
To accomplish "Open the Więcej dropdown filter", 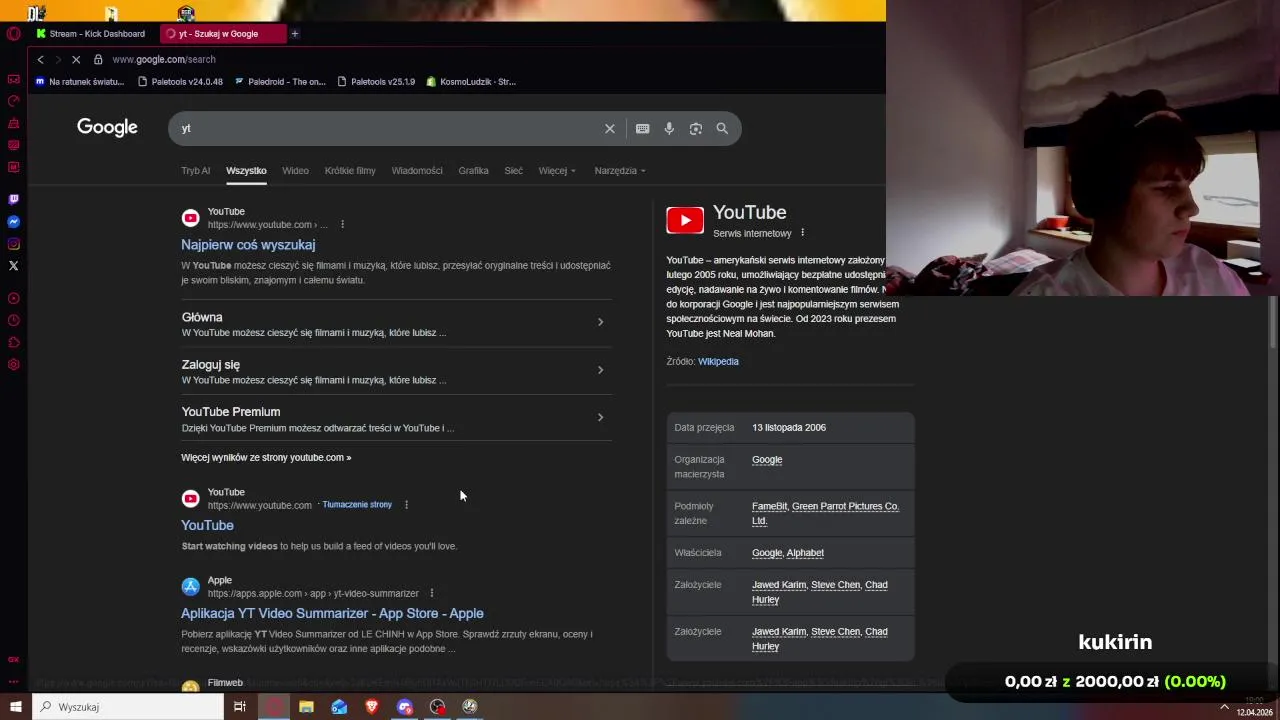I will point(557,170).
